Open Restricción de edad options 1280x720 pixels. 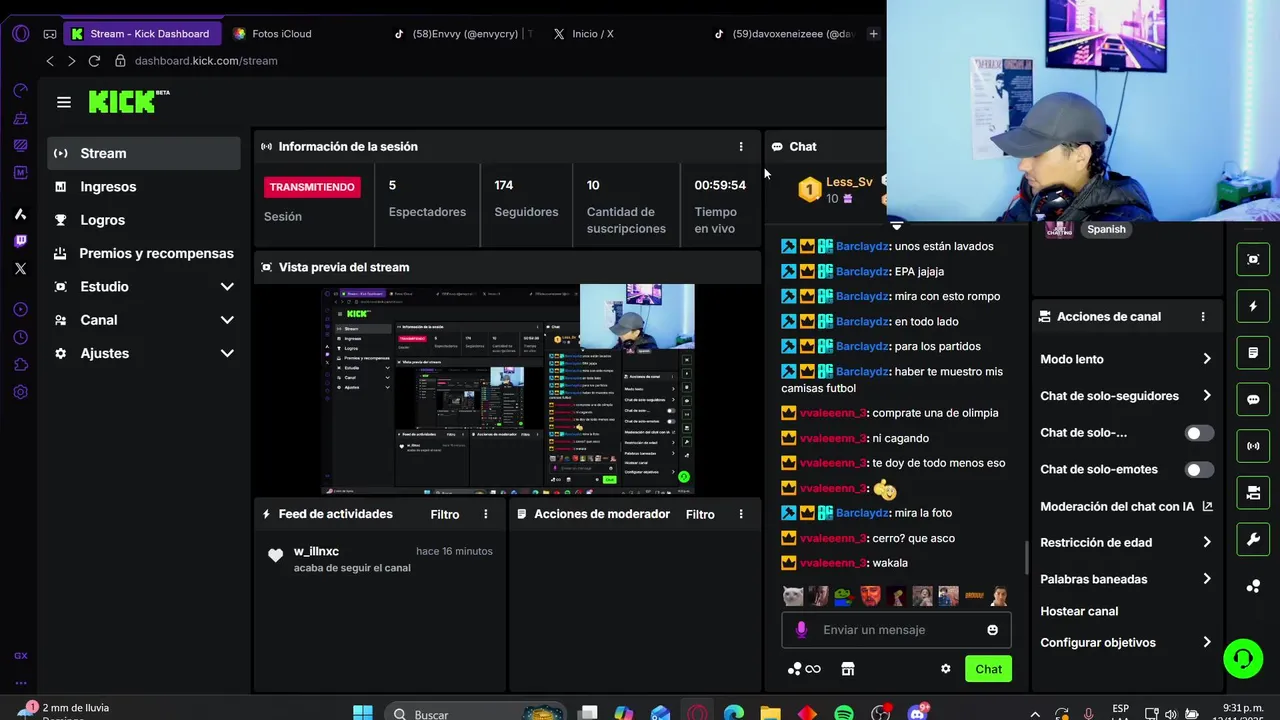[1126, 543]
